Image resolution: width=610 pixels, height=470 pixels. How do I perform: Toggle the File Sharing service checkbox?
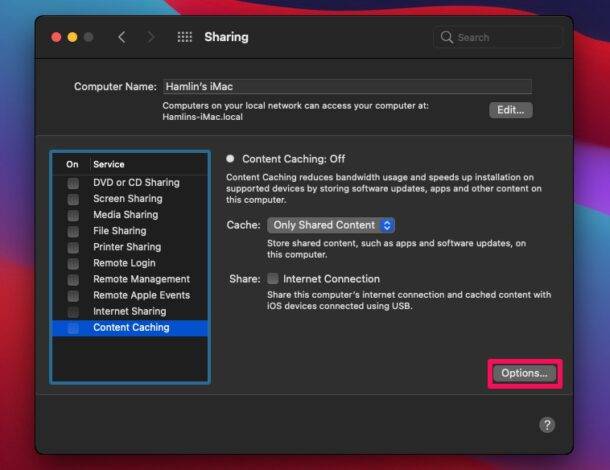[73, 231]
